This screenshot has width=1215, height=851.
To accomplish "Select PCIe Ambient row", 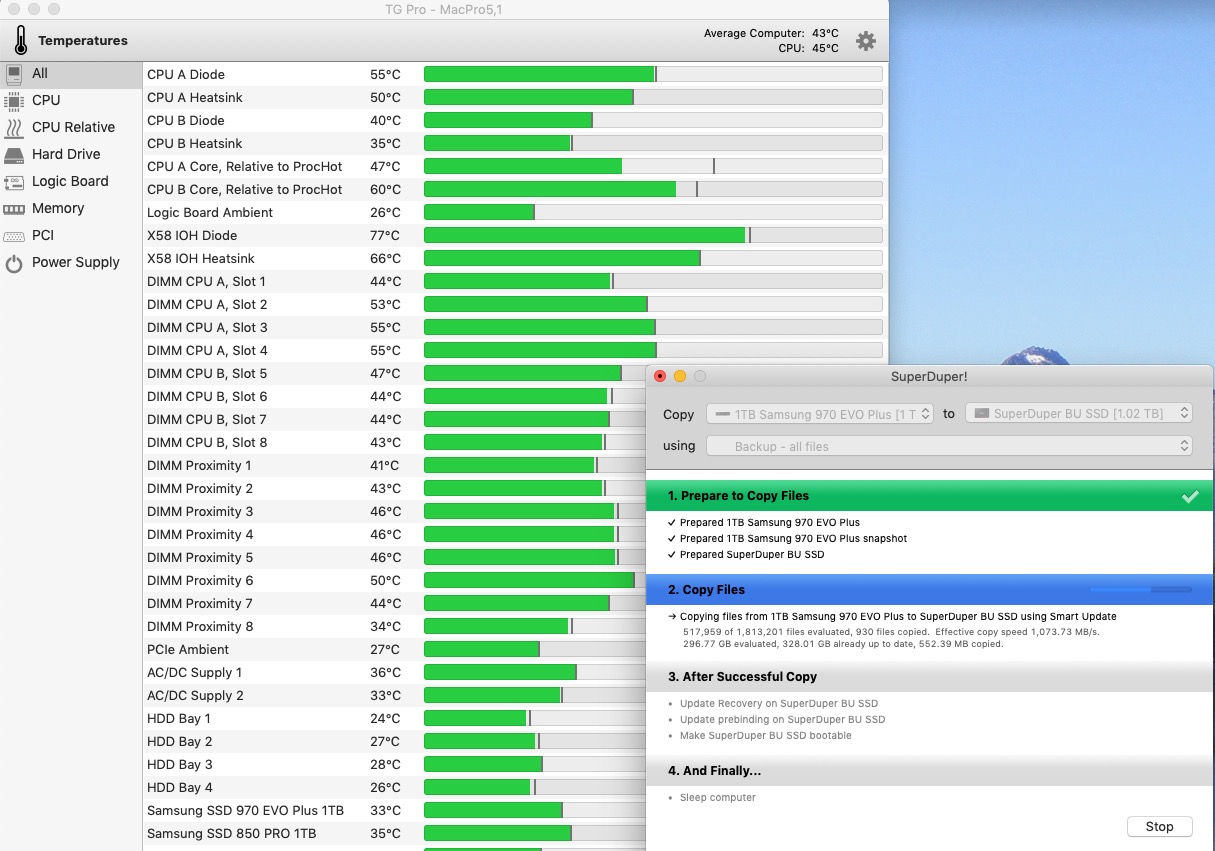I will 395,649.
